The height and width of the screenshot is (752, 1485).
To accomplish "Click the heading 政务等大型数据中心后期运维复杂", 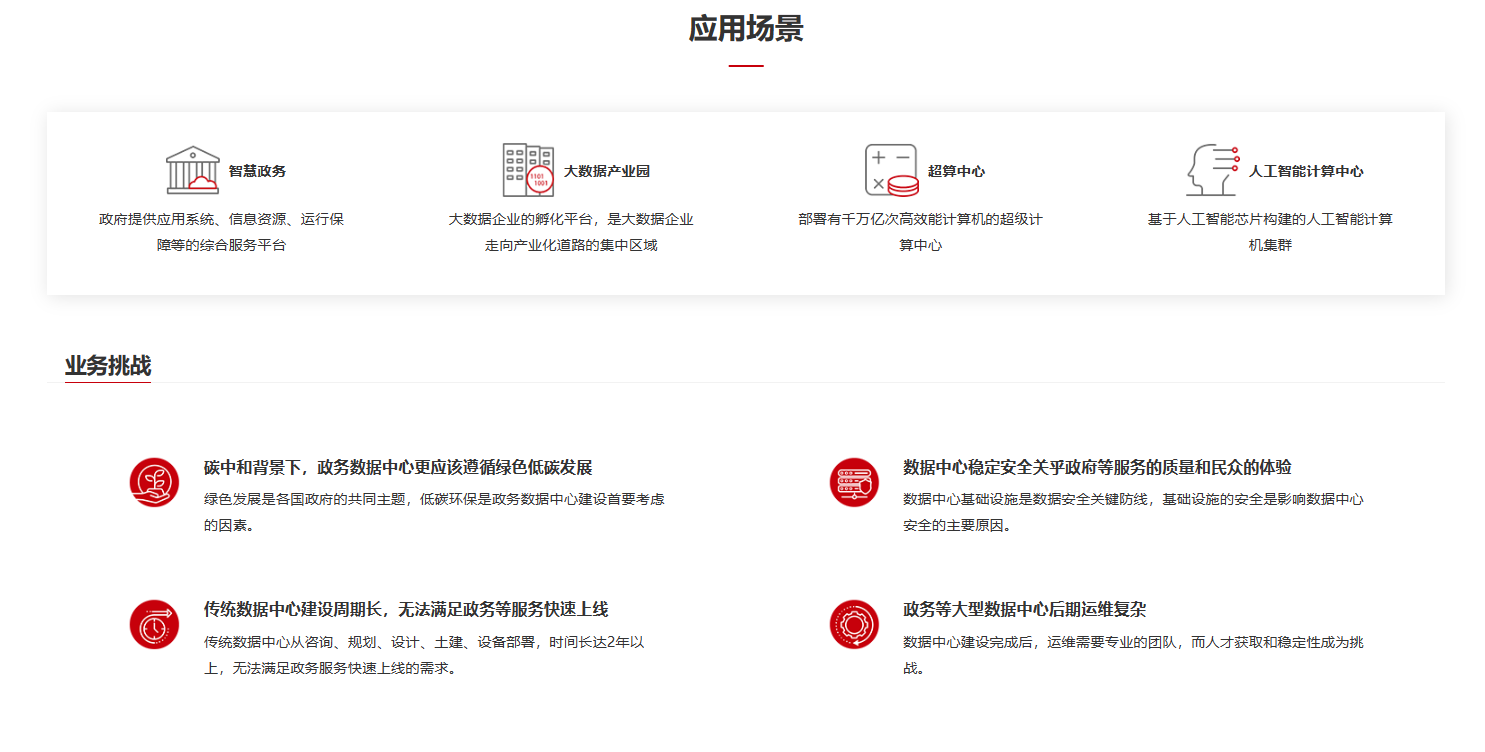I will [x=1024, y=609].
